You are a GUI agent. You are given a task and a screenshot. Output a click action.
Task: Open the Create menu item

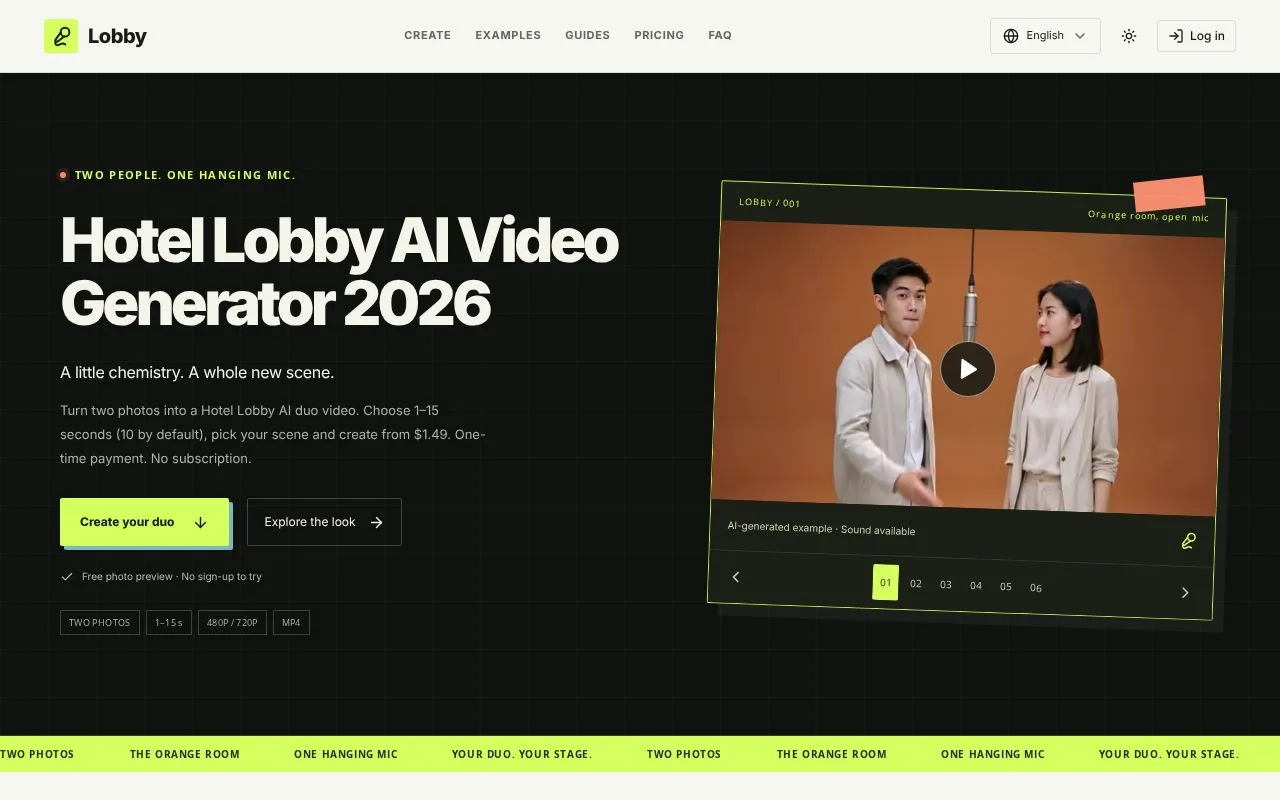[427, 35]
